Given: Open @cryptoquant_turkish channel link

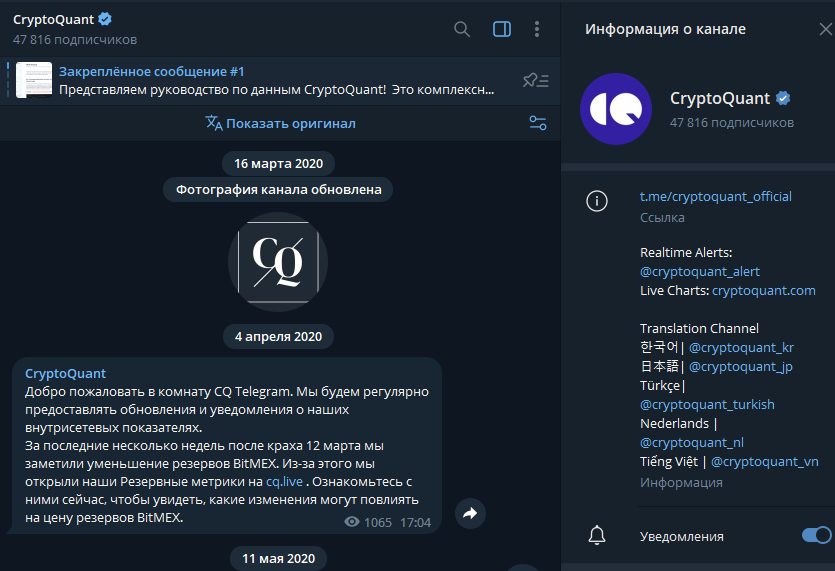Looking at the screenshot, I should pyautogui.click(x=707, y=405).
